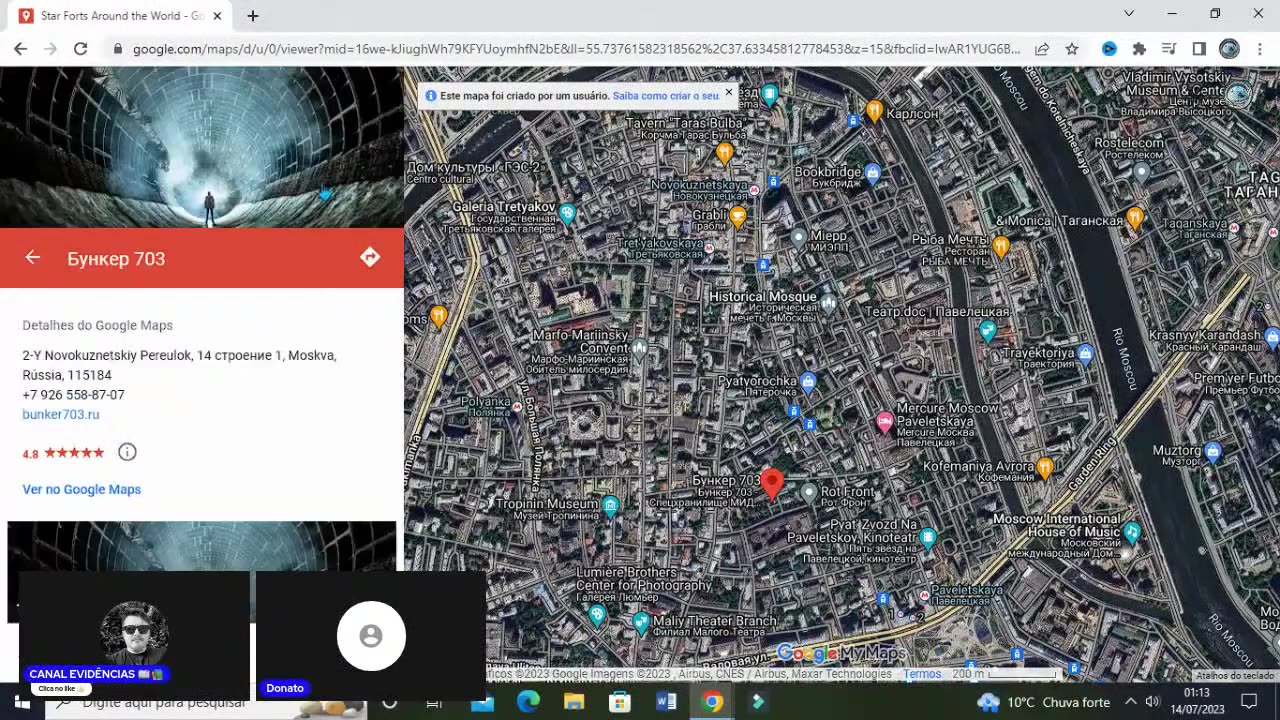Select the red Бункер 703 map pin

coord(772,484)
